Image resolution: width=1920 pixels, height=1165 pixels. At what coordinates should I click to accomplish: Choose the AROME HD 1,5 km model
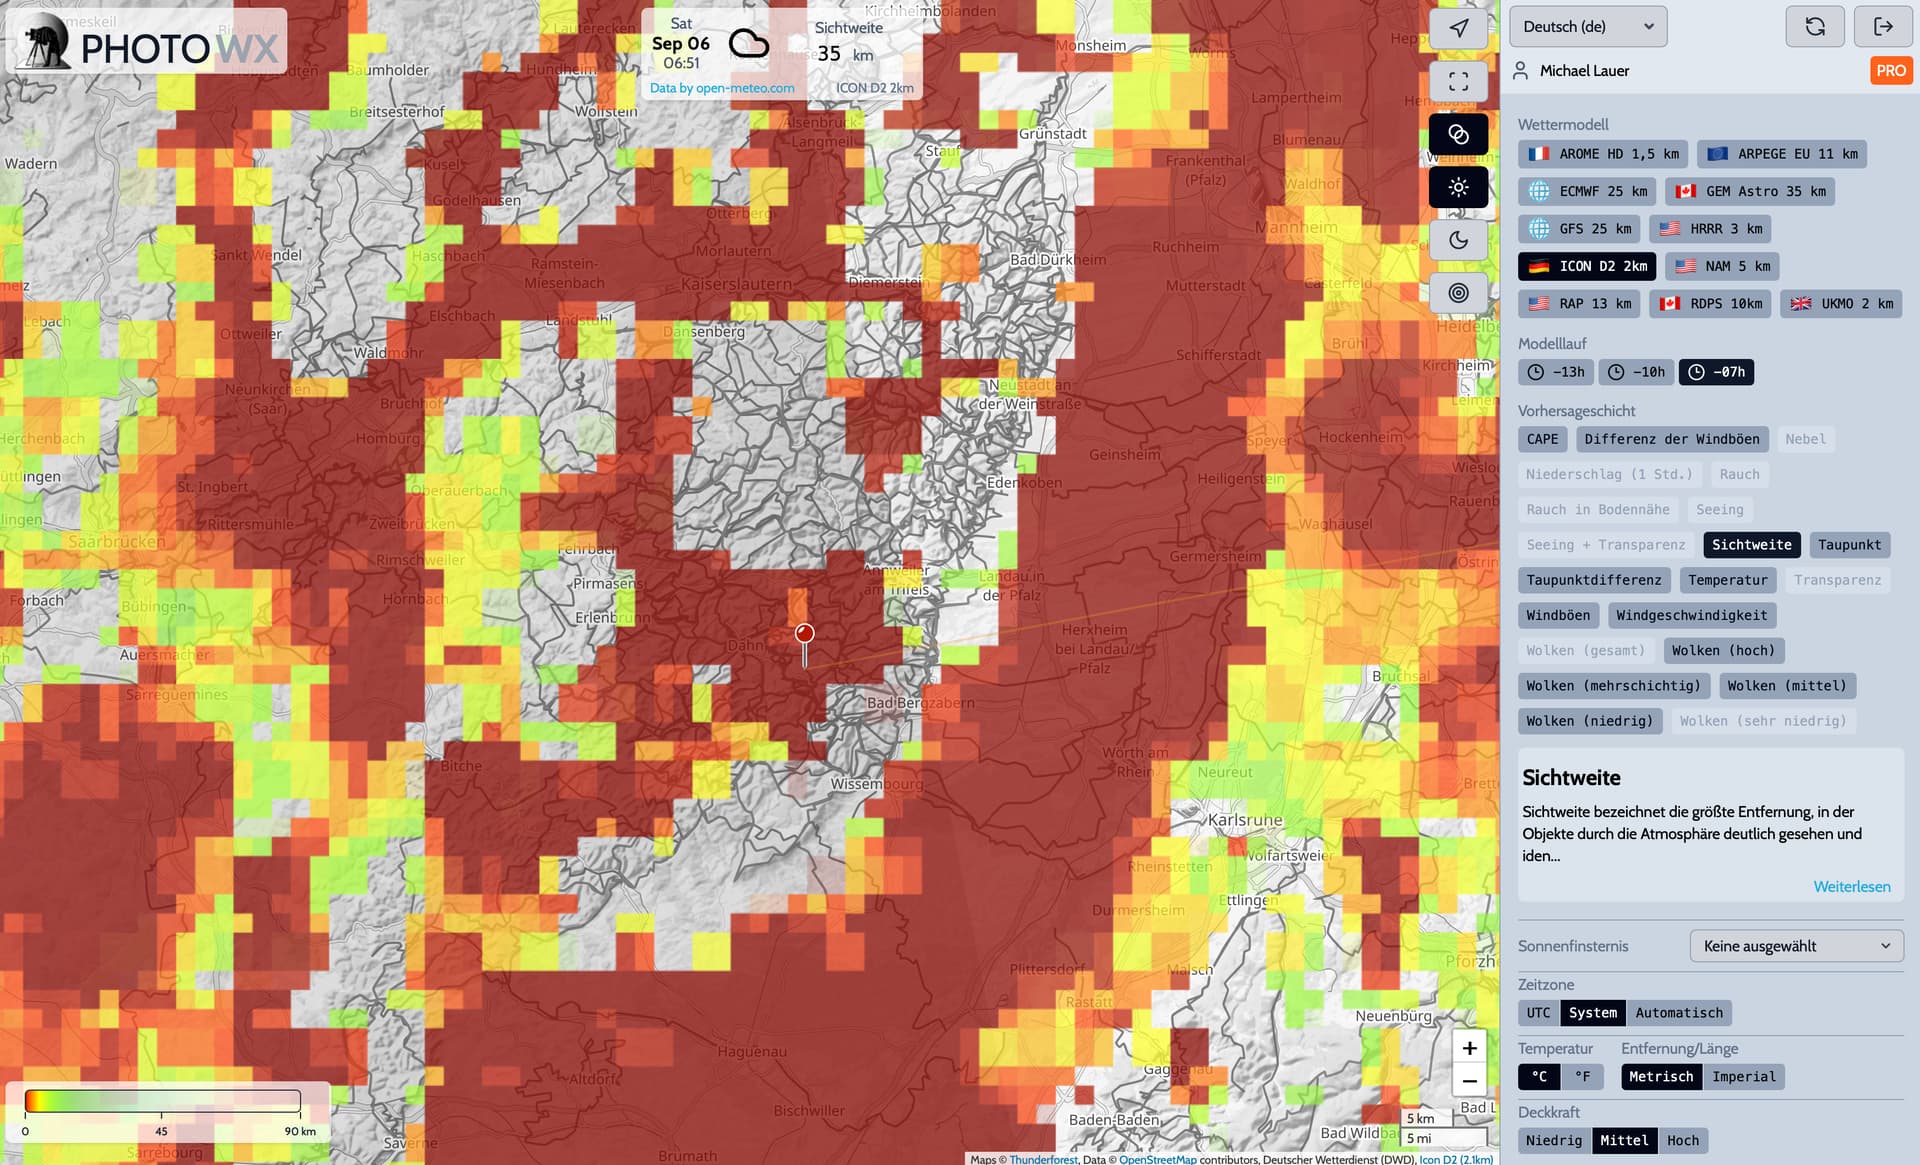pyautogui.click(x=1603, y=154)
